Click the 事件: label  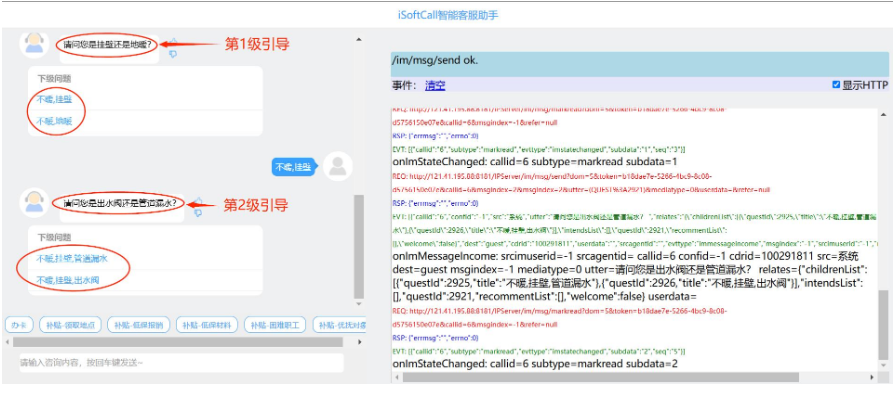(404, 86)
